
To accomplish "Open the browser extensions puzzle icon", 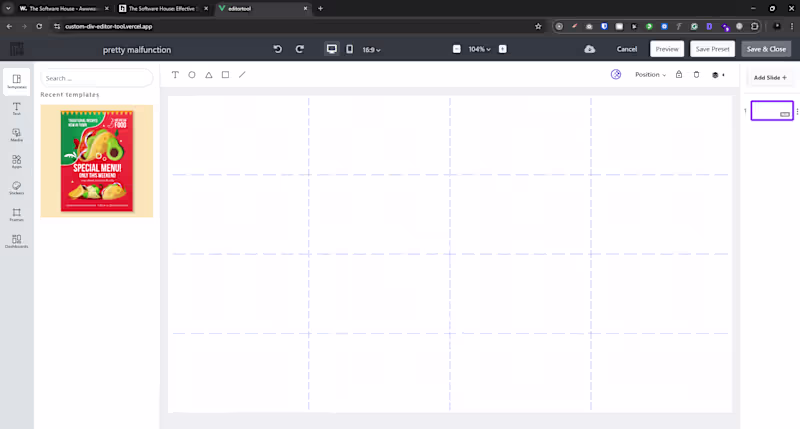I will pyautogui.click(x=754, y=26).
